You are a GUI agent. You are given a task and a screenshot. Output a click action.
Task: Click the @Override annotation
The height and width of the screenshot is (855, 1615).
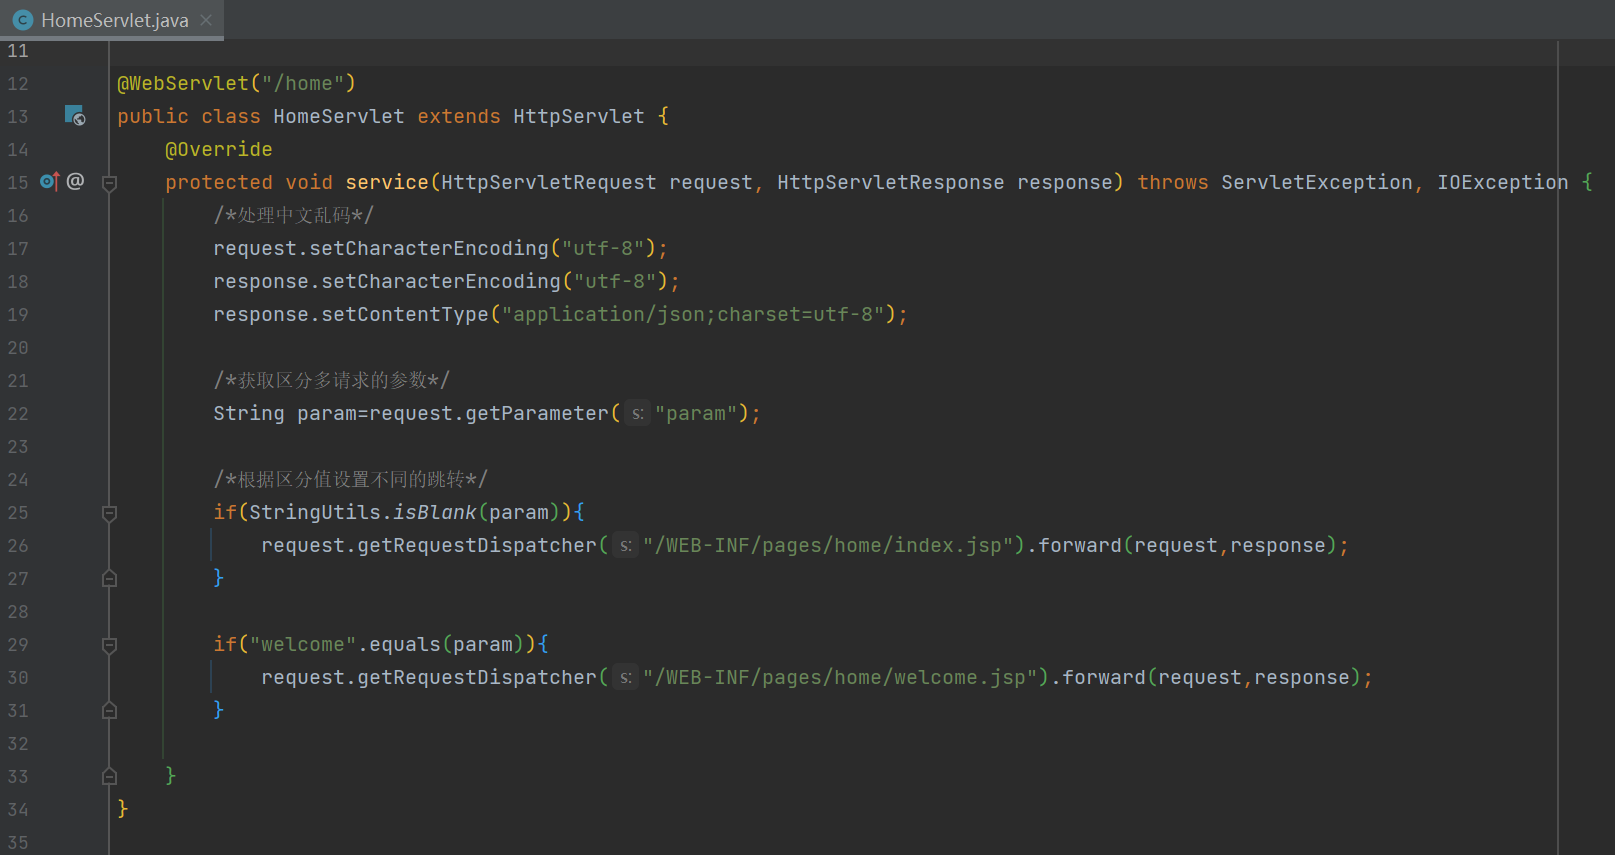(x=219, y=149)
